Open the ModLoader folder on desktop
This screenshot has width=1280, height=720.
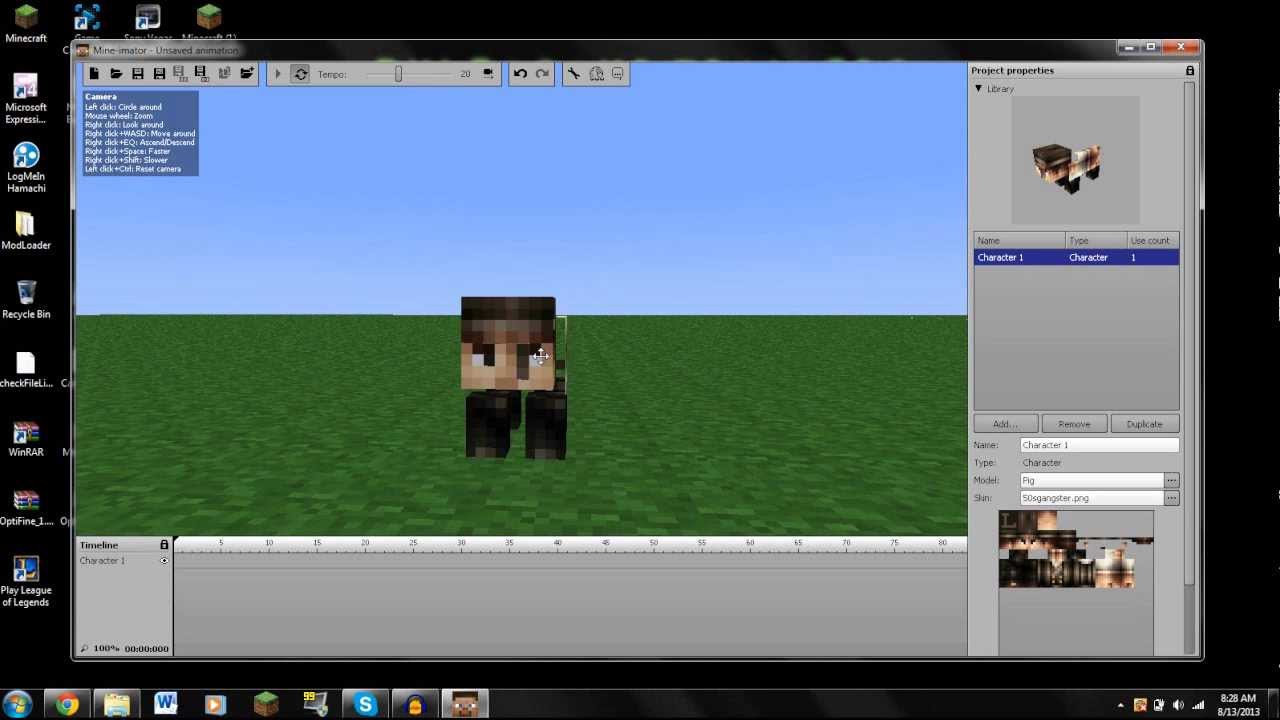pos(26,231)
